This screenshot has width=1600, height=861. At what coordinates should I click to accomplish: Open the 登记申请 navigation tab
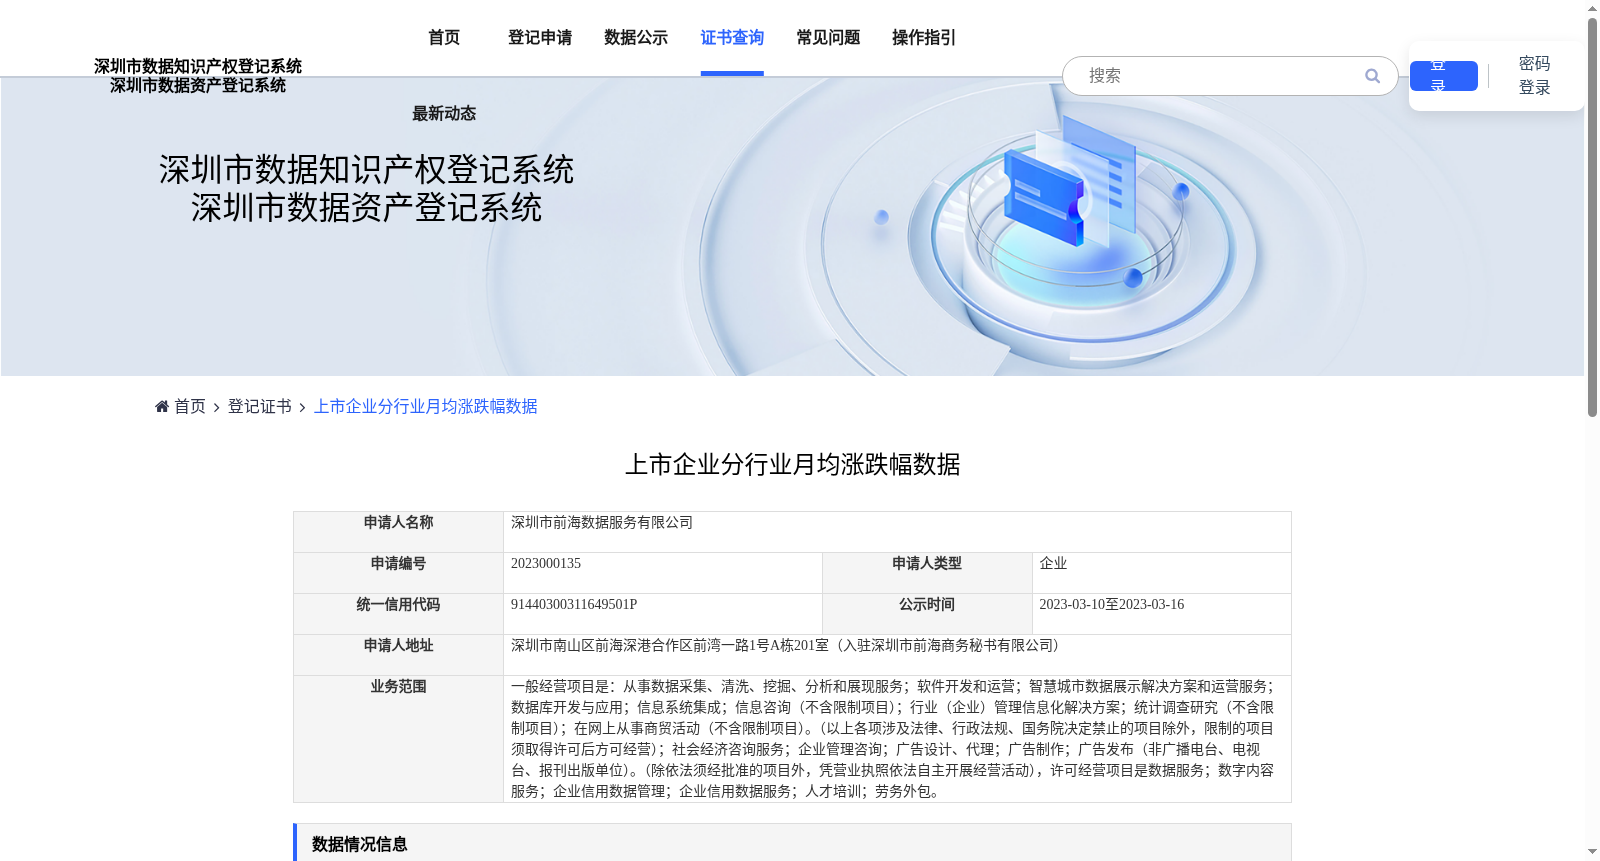point(540,38)
